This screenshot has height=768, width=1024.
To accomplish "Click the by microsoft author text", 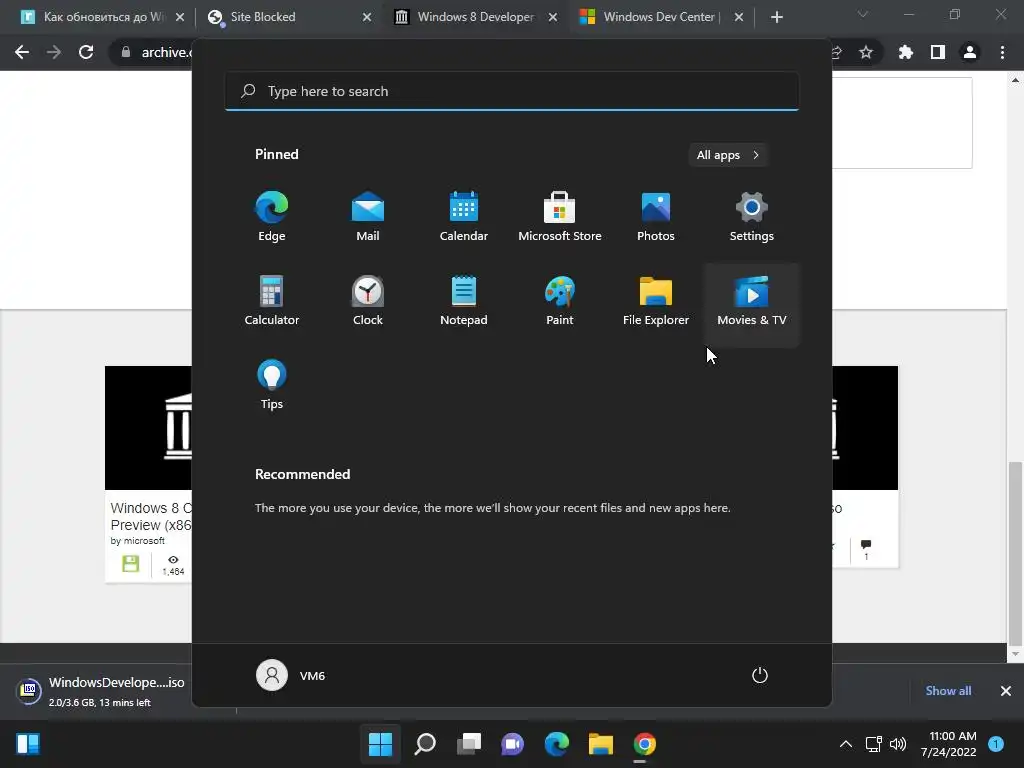I will point(137,541).
